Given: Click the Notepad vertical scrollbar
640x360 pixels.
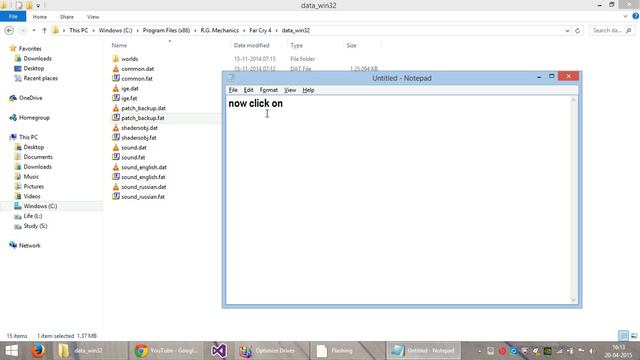Looking at the screenshot, I should pos(573,200).
